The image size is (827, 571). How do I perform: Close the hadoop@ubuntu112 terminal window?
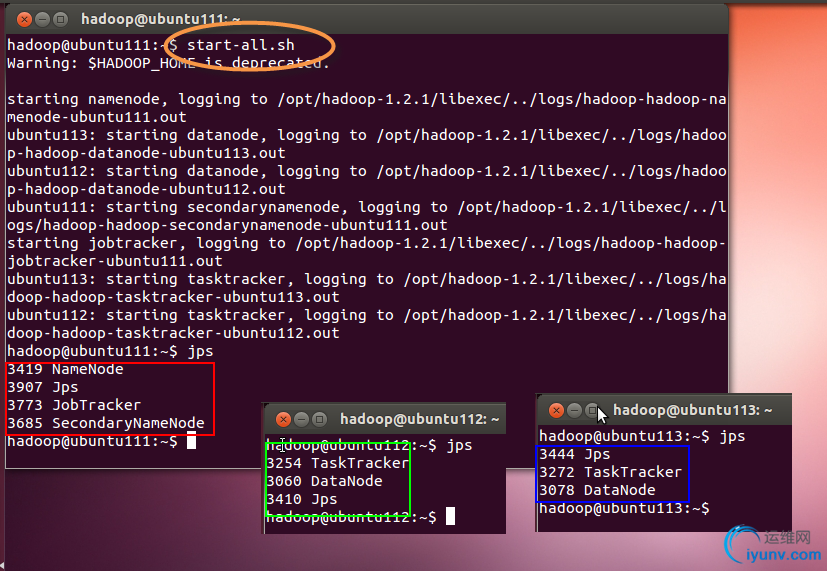(283, 419)
